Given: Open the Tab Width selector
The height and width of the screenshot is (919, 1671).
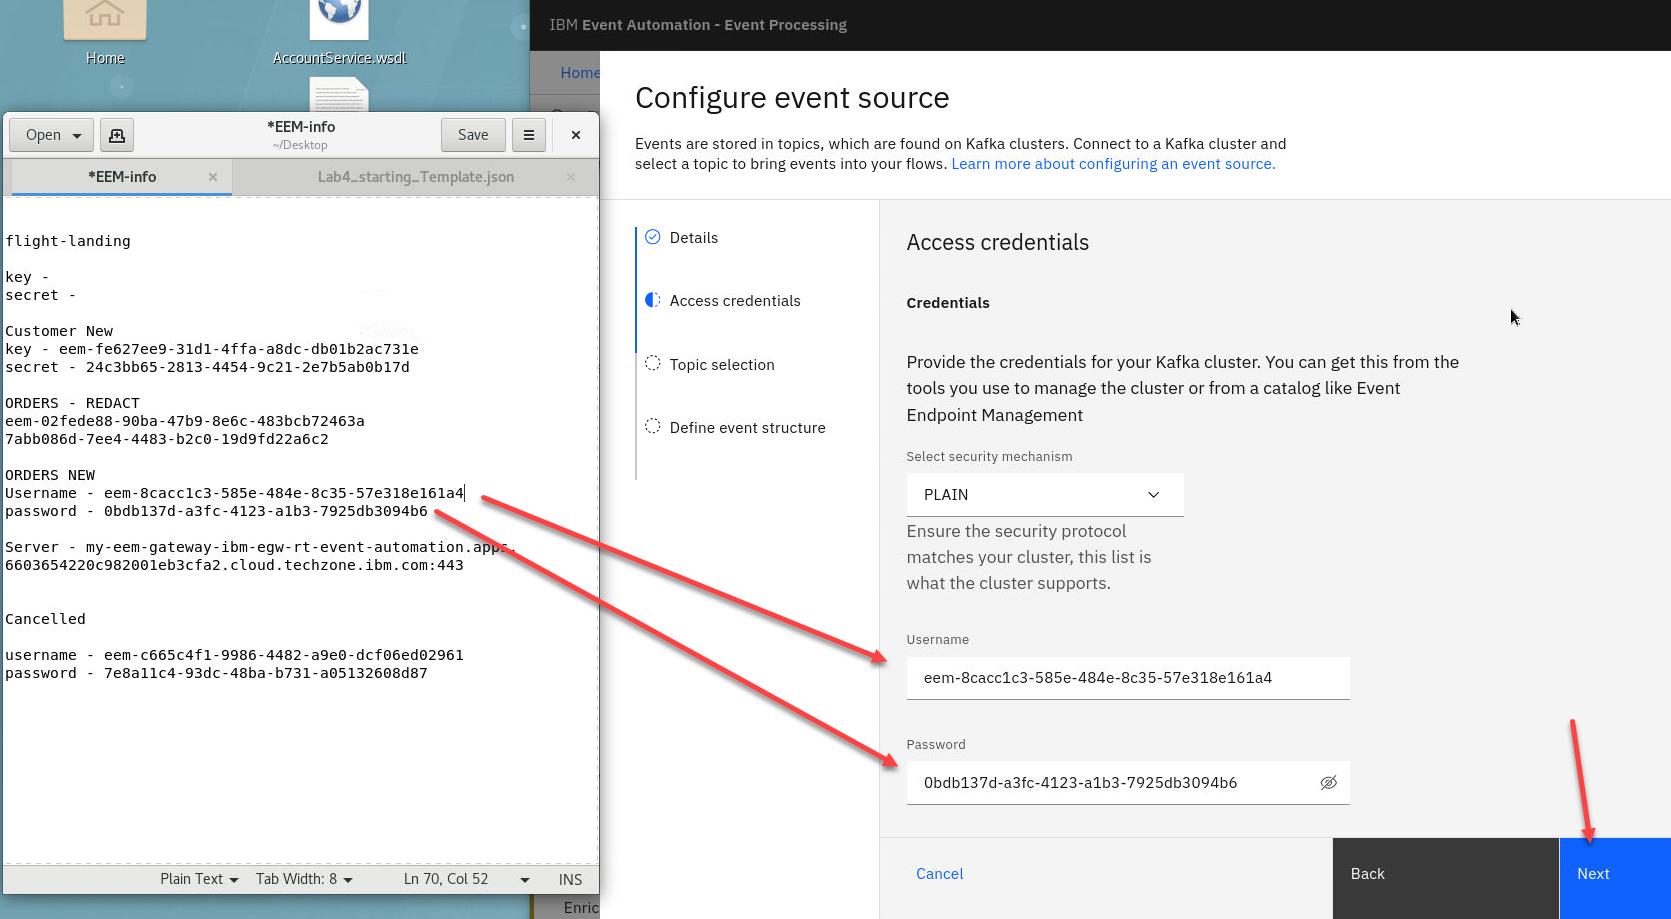Looking at the screenshot, I should click(304, 879).
